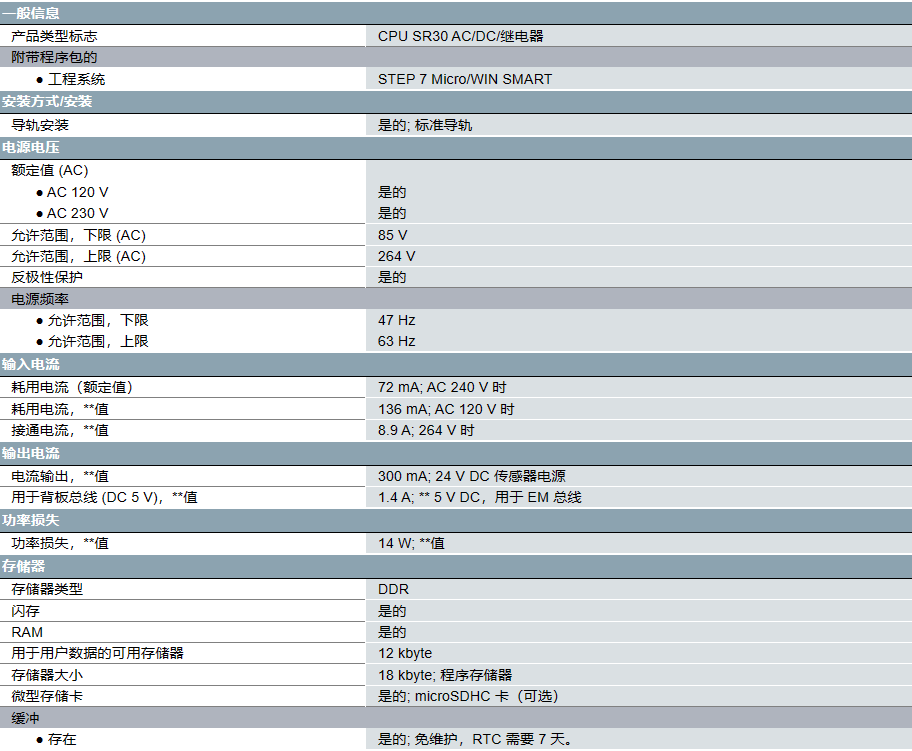Click the 反极性保护 row label
This screenshot has height=751, width=912.
[x=47, y=277]
